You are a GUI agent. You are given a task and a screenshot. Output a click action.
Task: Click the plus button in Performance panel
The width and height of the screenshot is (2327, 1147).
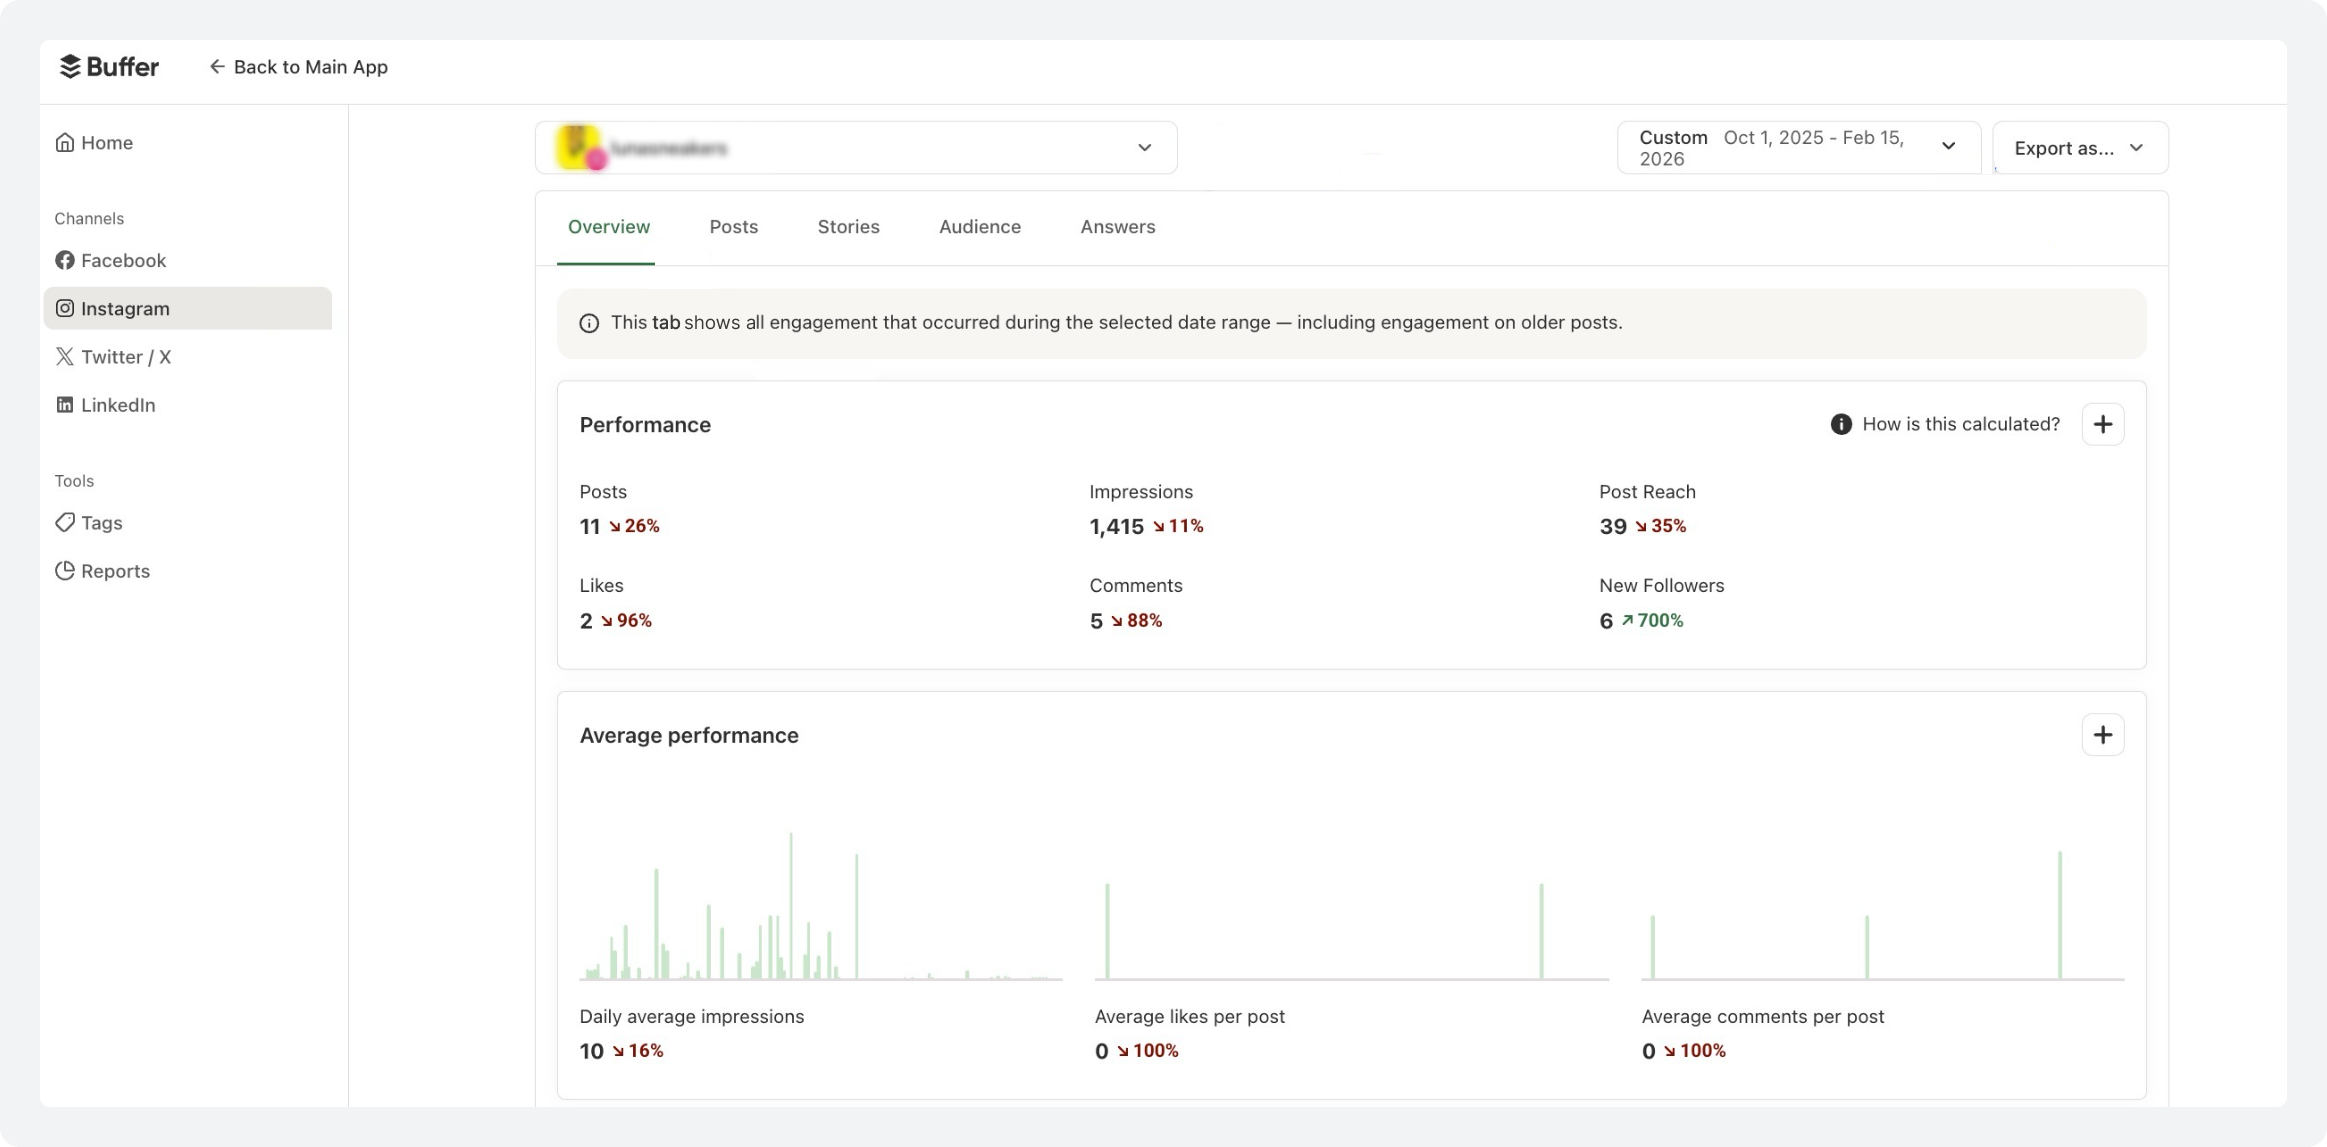[x=2103, y=424]
